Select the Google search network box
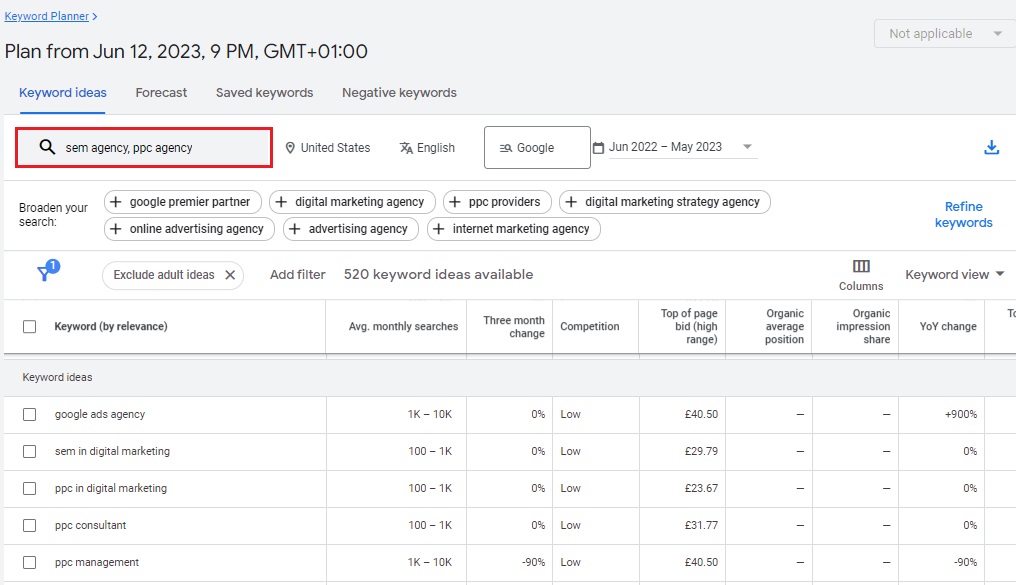1016x585 pixels. pos(537,148)
